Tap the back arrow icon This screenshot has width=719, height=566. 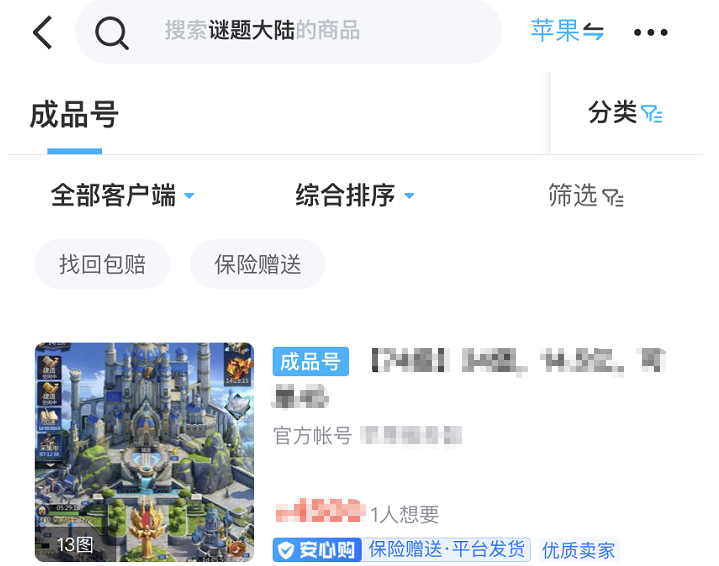43,32
